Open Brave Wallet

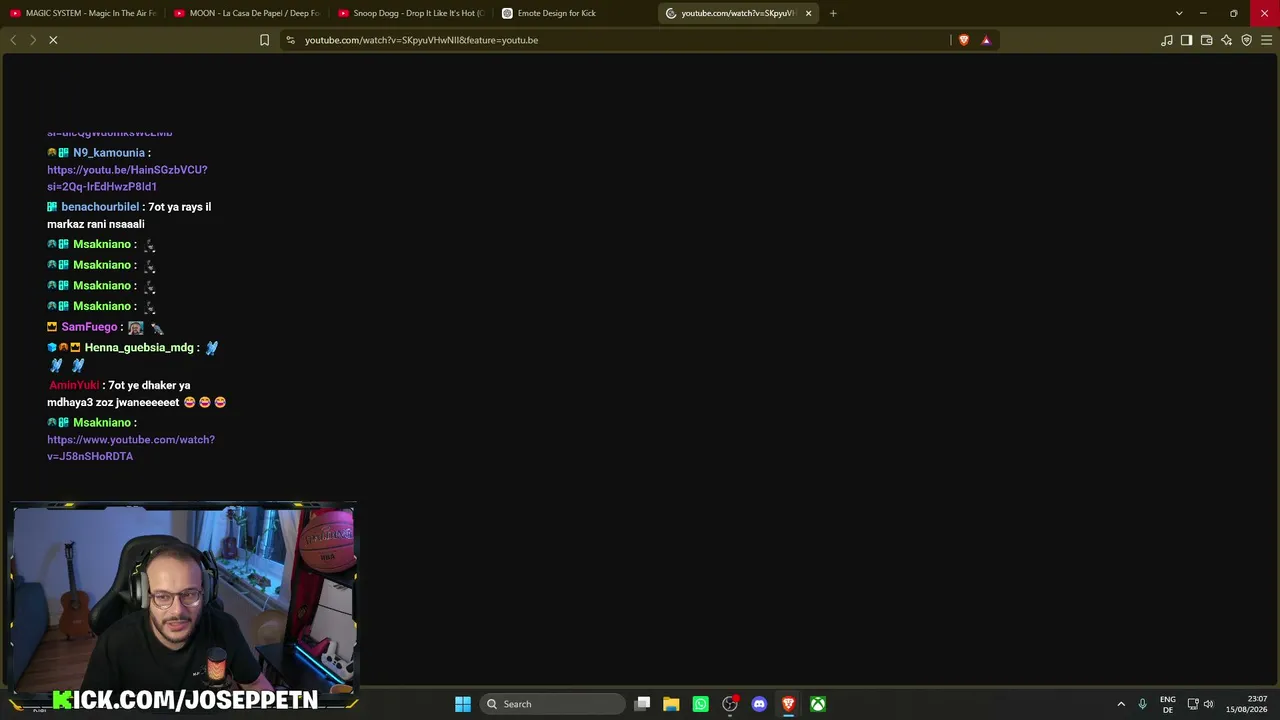[x=1206, y=40]
